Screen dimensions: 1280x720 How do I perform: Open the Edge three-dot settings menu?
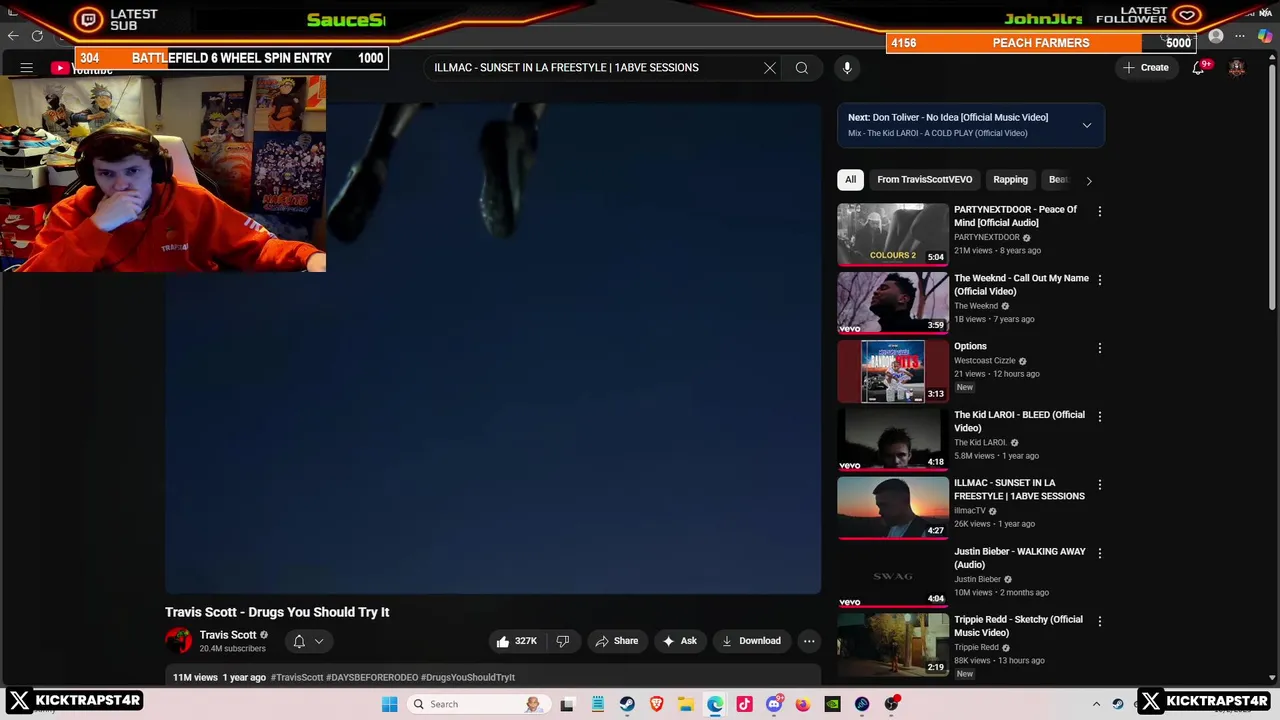tap(1240, 37)
